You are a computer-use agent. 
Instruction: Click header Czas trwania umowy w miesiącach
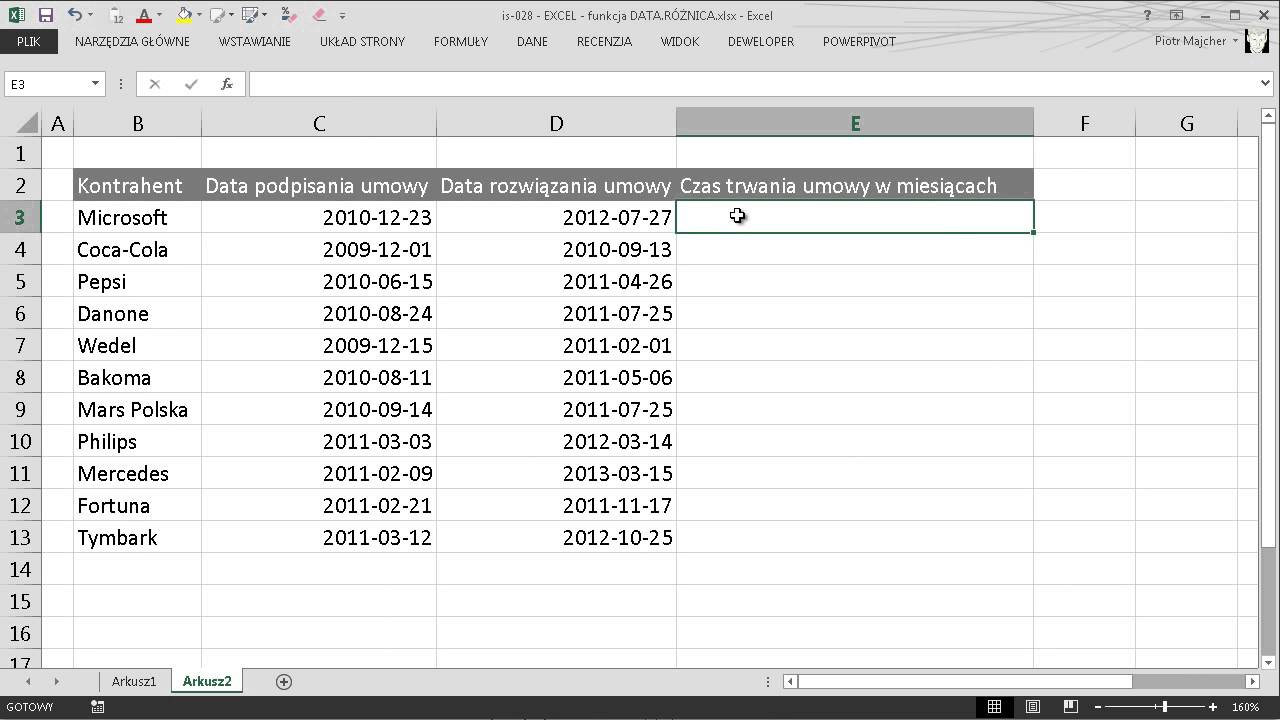click(x=855, y=186)
